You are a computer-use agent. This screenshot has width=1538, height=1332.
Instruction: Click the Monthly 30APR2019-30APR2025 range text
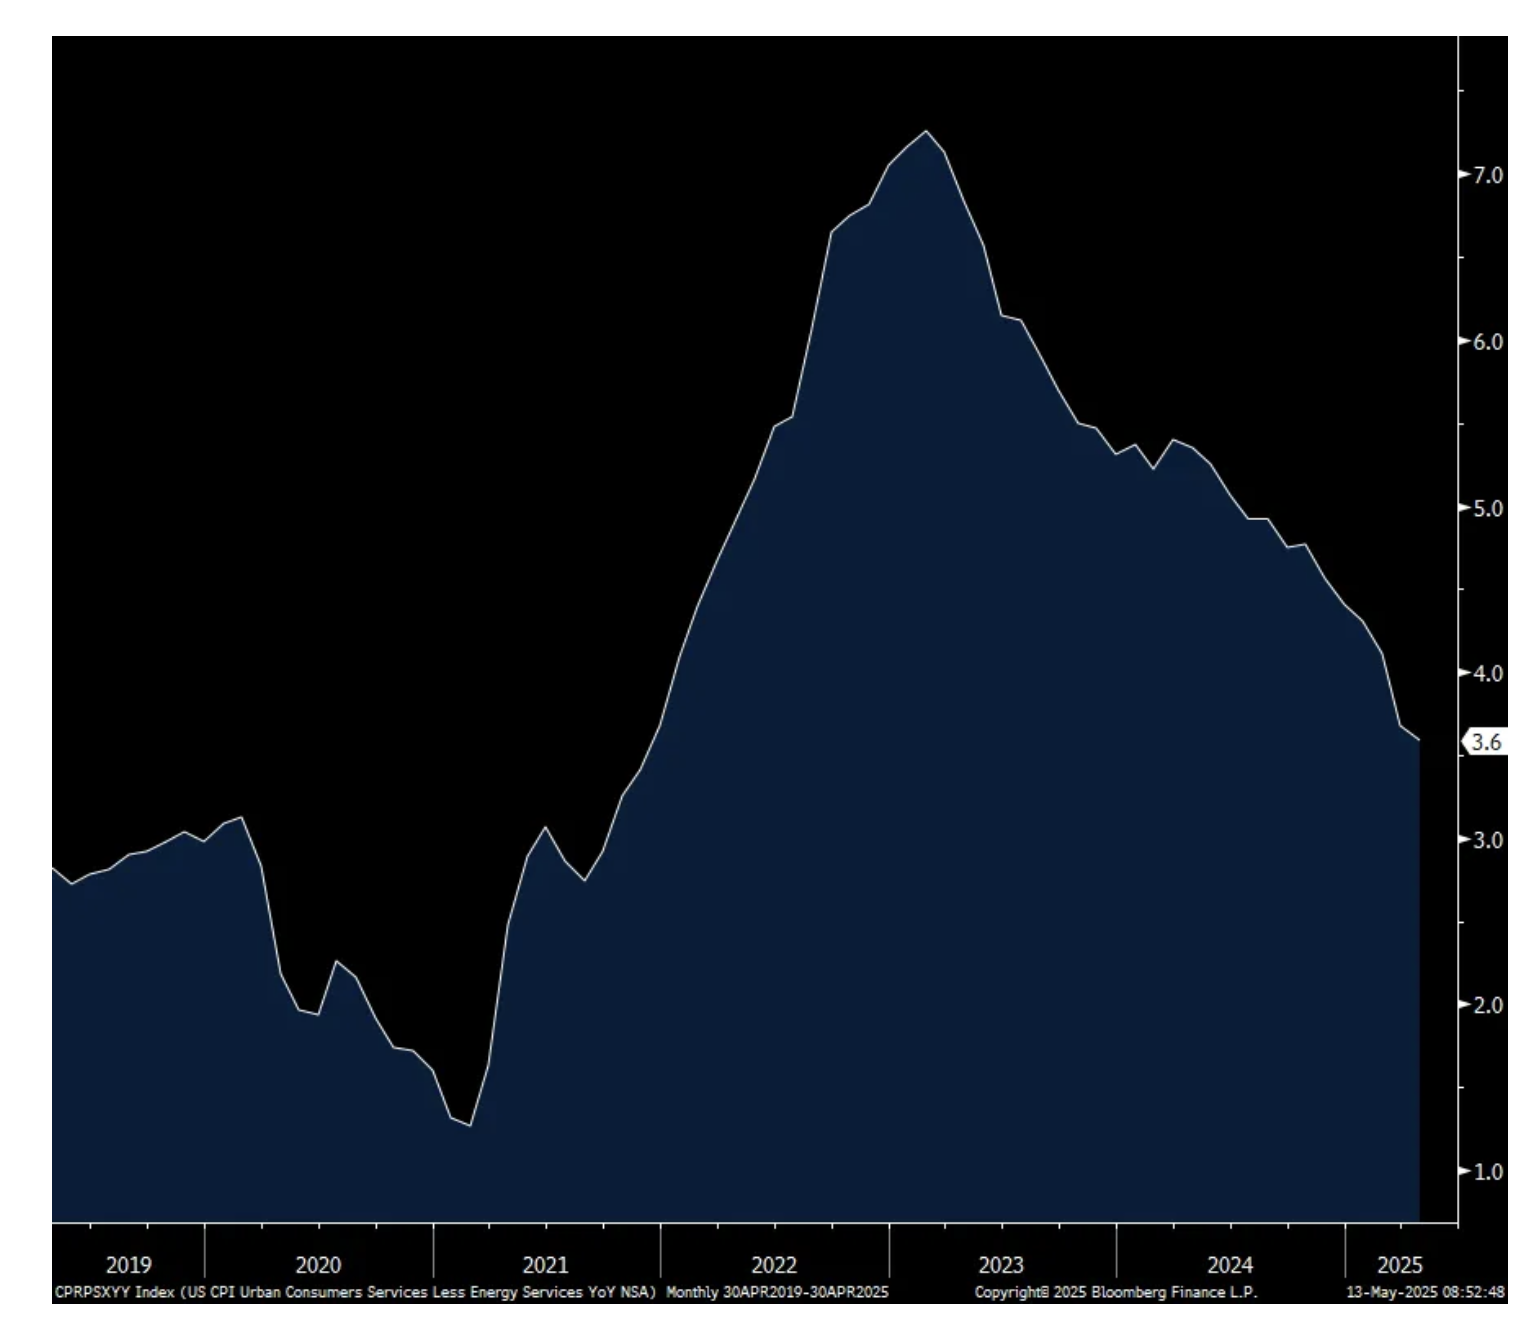tap(777, 1292)
